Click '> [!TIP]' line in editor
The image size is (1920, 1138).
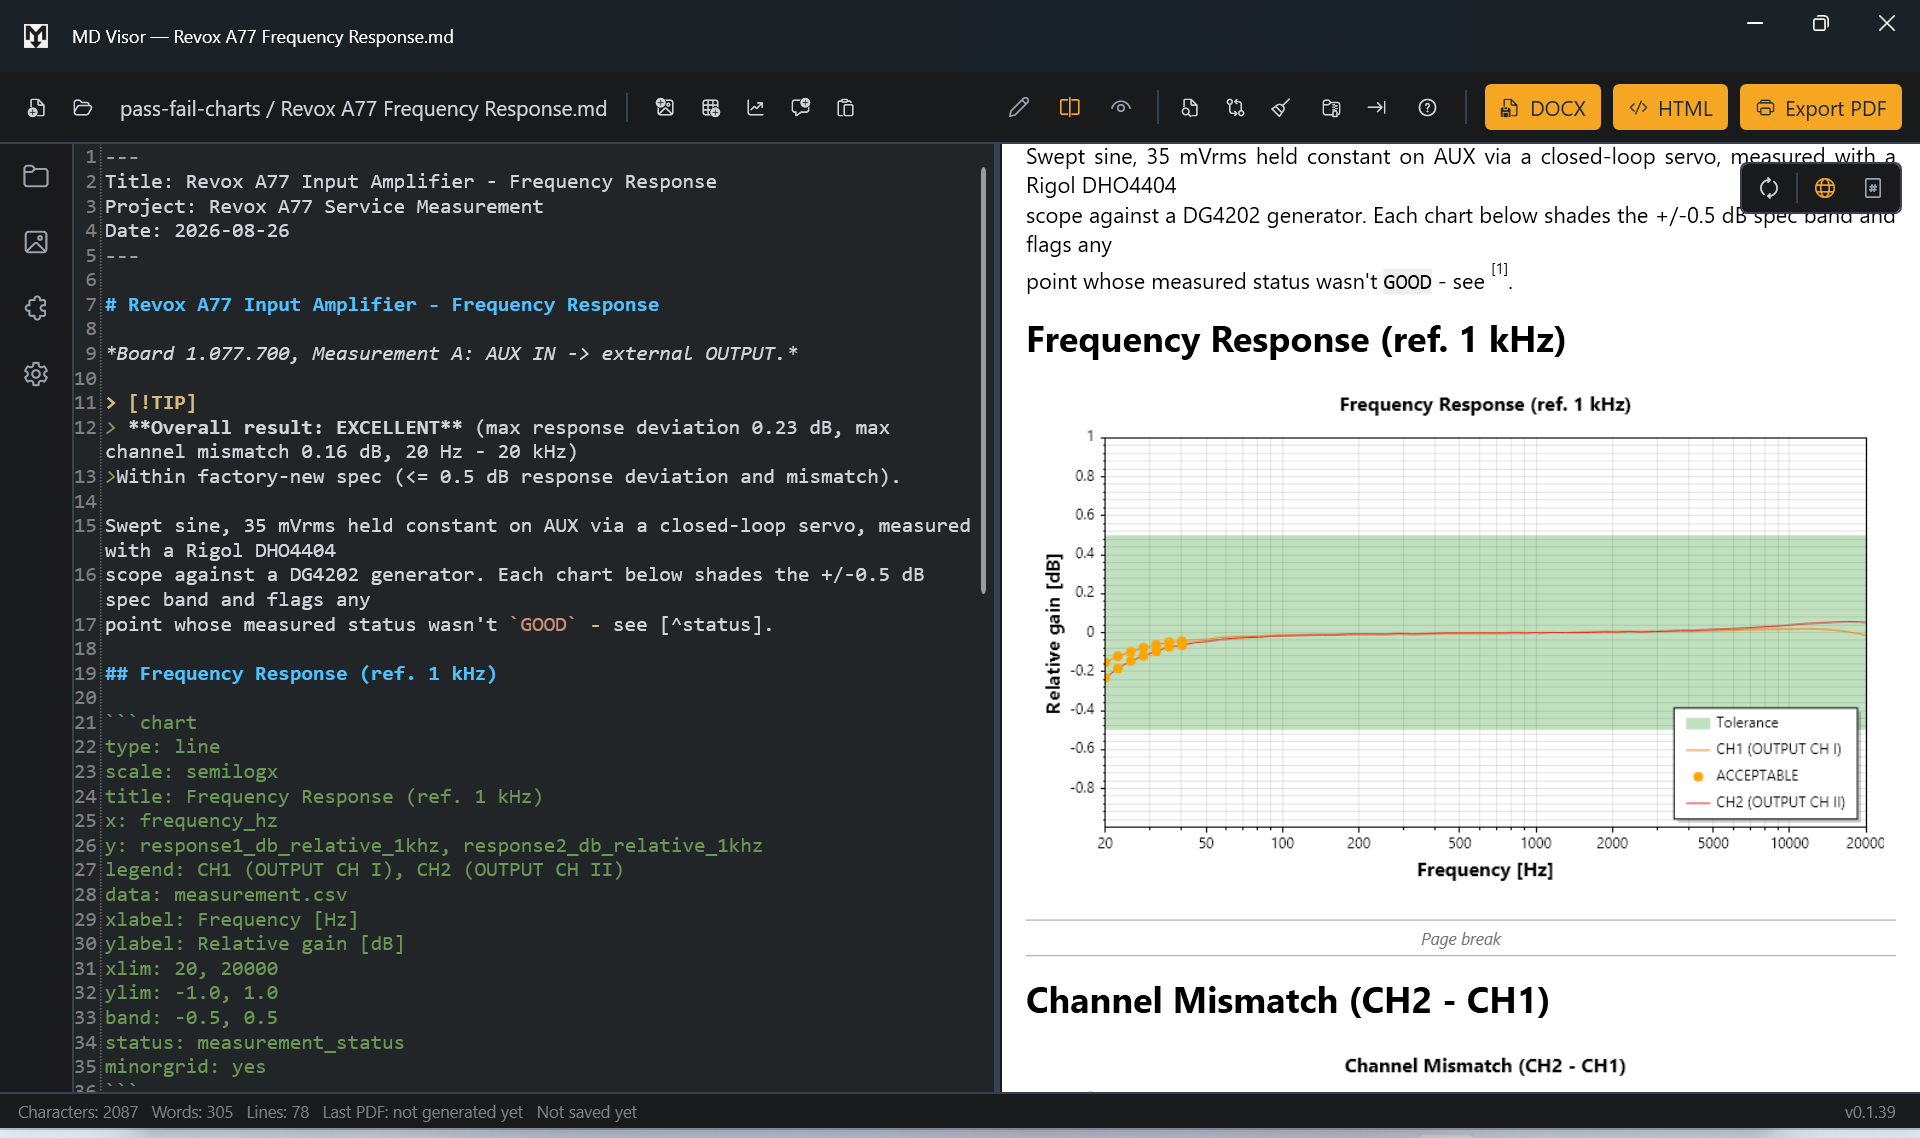(151, 403)
